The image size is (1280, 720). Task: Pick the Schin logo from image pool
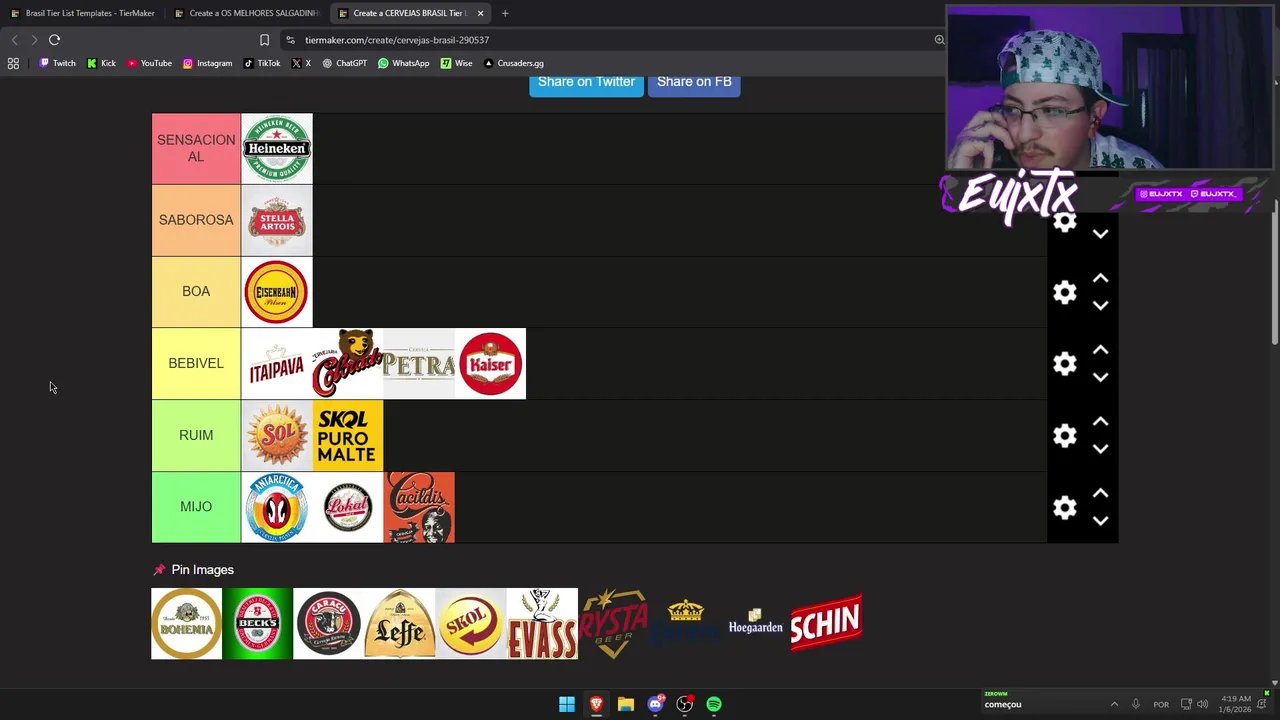(x=827, y=624)
